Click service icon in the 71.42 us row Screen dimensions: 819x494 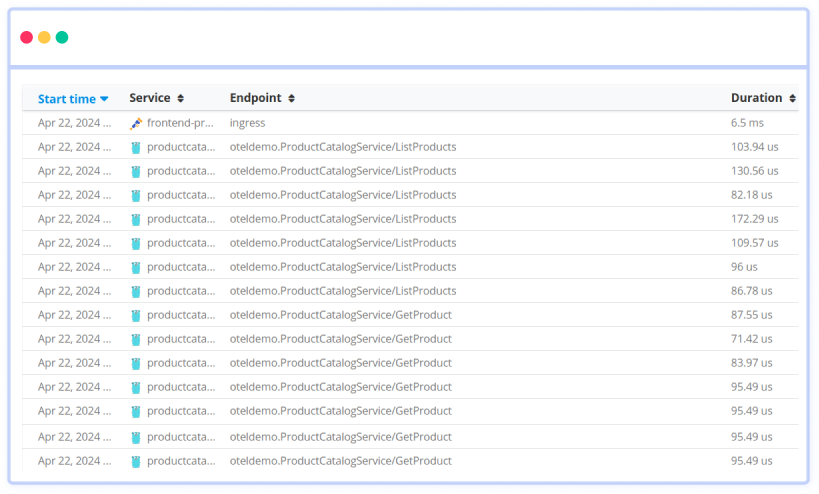(x=136, y=339)
